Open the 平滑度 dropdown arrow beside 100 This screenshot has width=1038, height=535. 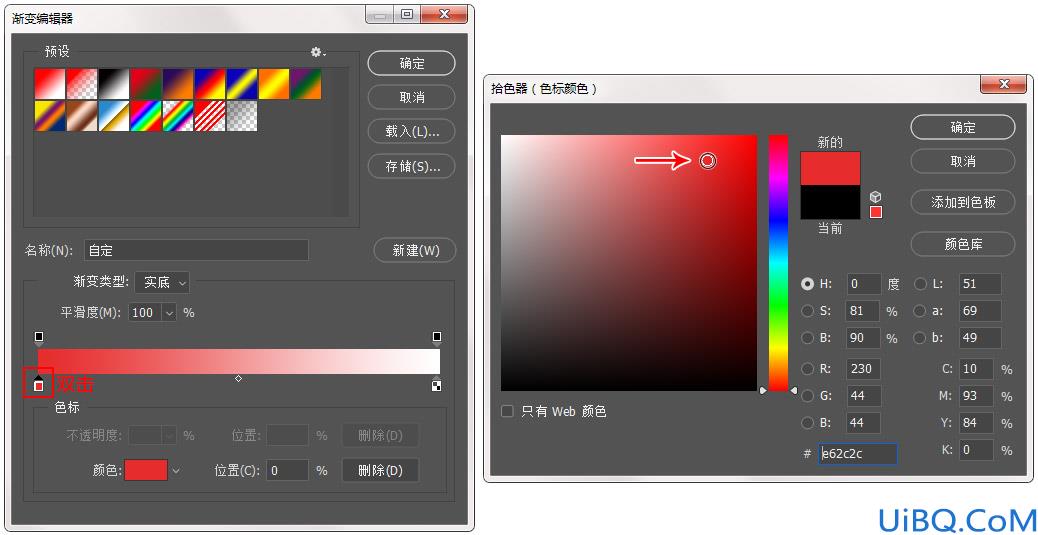pyautogui.click(x=169, y=313)
